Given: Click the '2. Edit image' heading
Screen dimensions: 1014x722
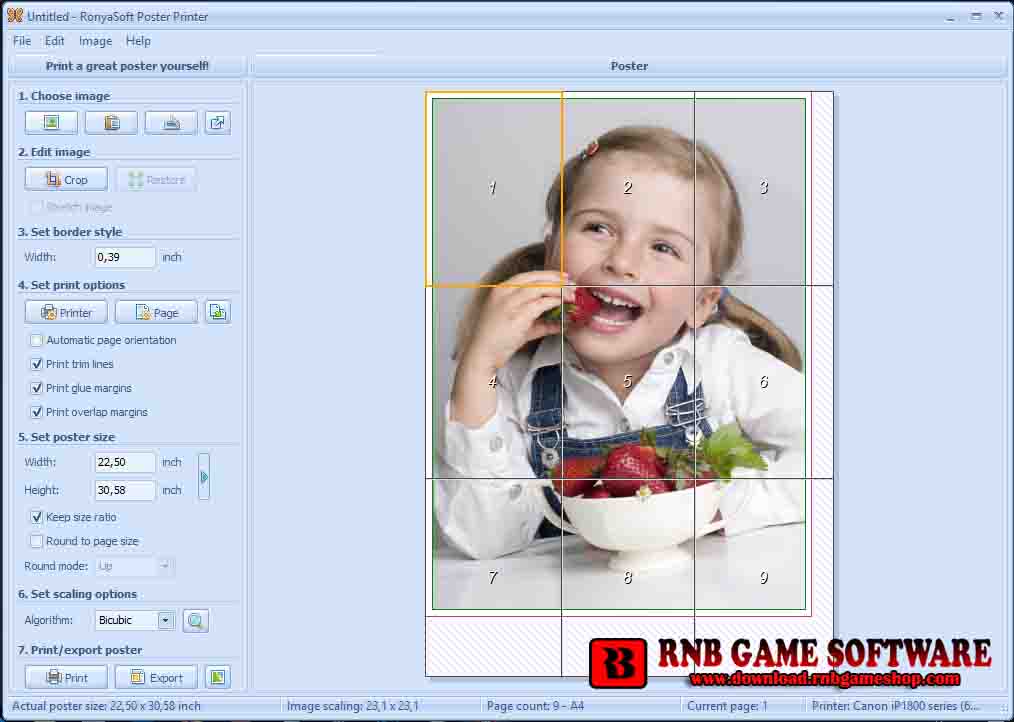Looking at the screenshot, I should click(x=54, y=152).
